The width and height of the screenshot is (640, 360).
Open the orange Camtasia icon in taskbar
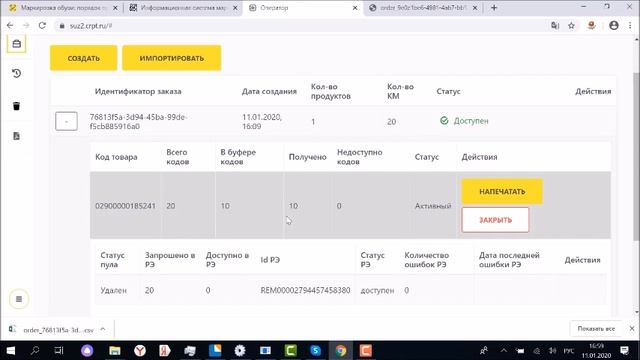tap(366, 351)
